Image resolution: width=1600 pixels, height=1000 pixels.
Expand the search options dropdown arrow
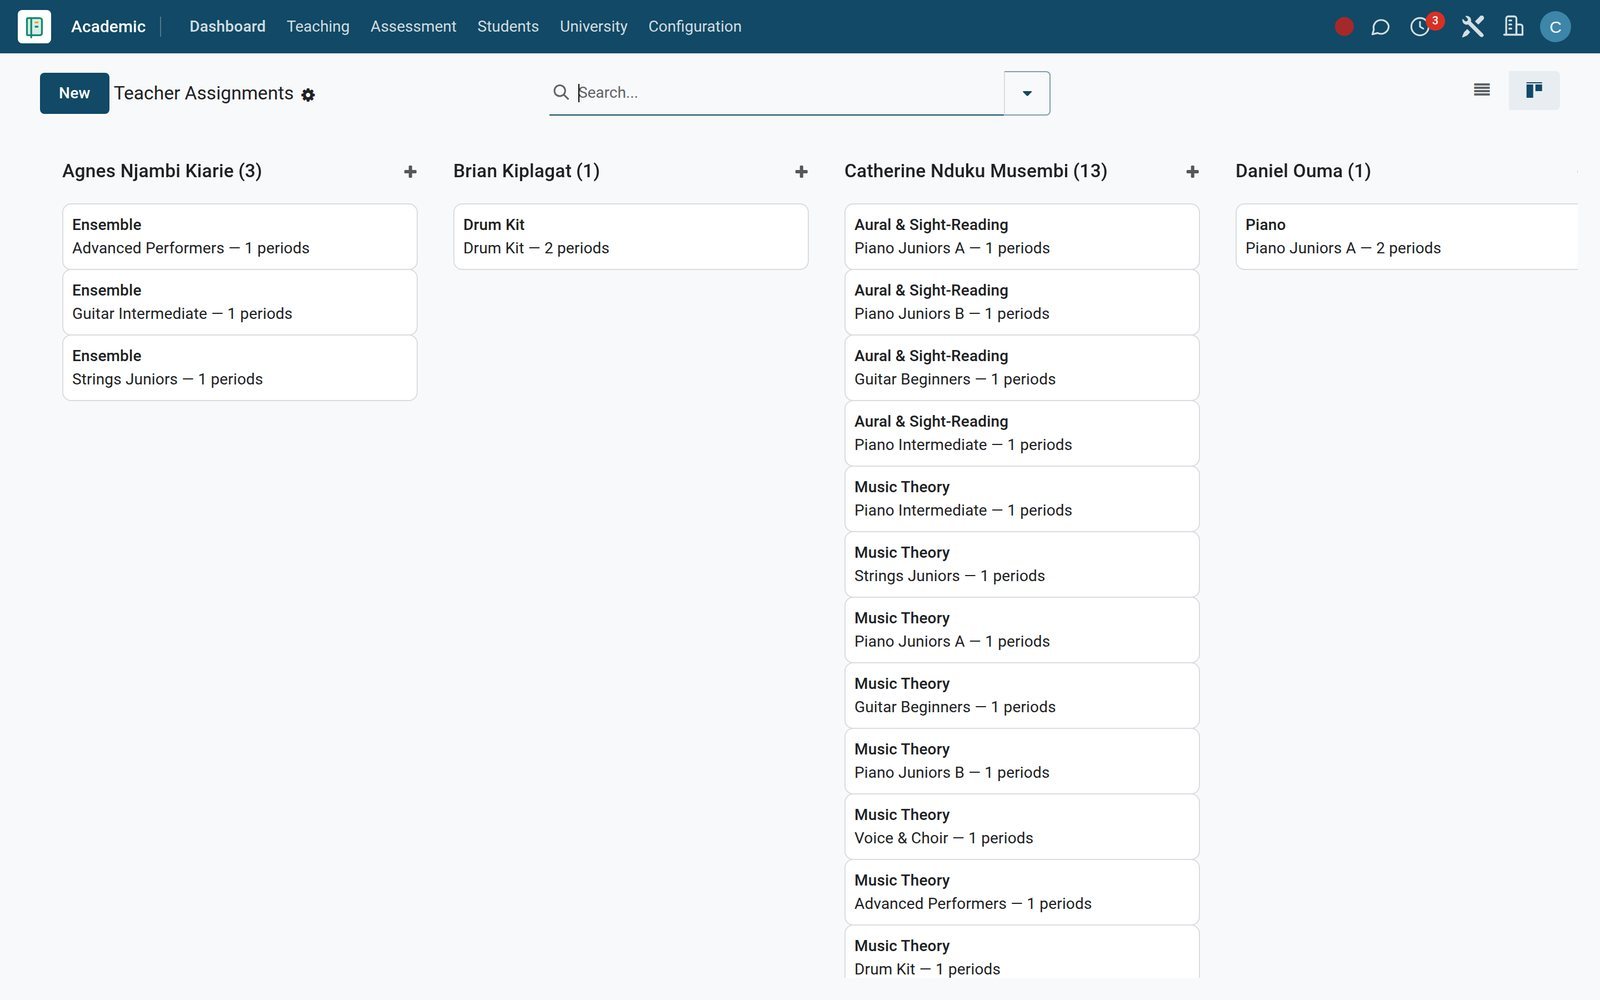1027,93
